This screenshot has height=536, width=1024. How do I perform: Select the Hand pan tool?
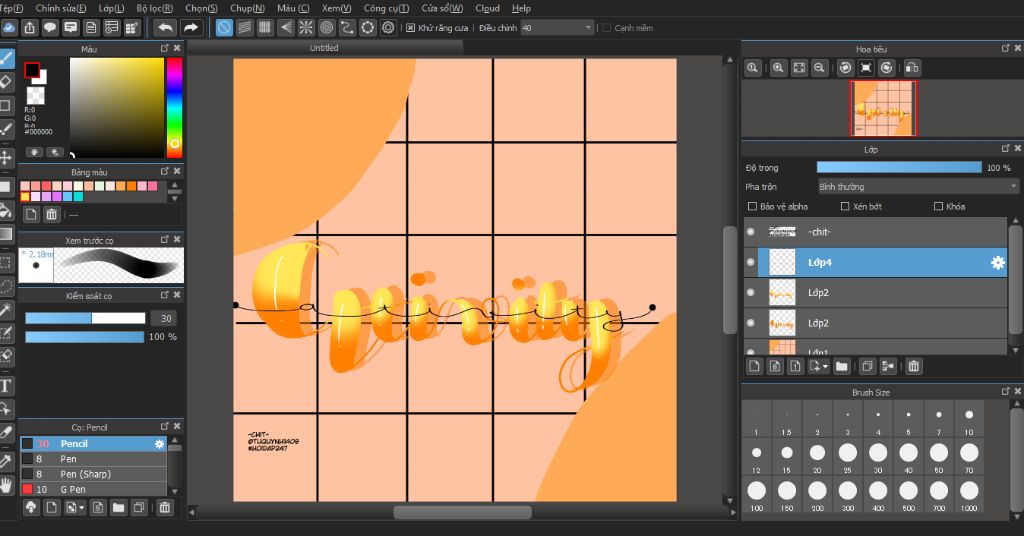click(7, 485)
